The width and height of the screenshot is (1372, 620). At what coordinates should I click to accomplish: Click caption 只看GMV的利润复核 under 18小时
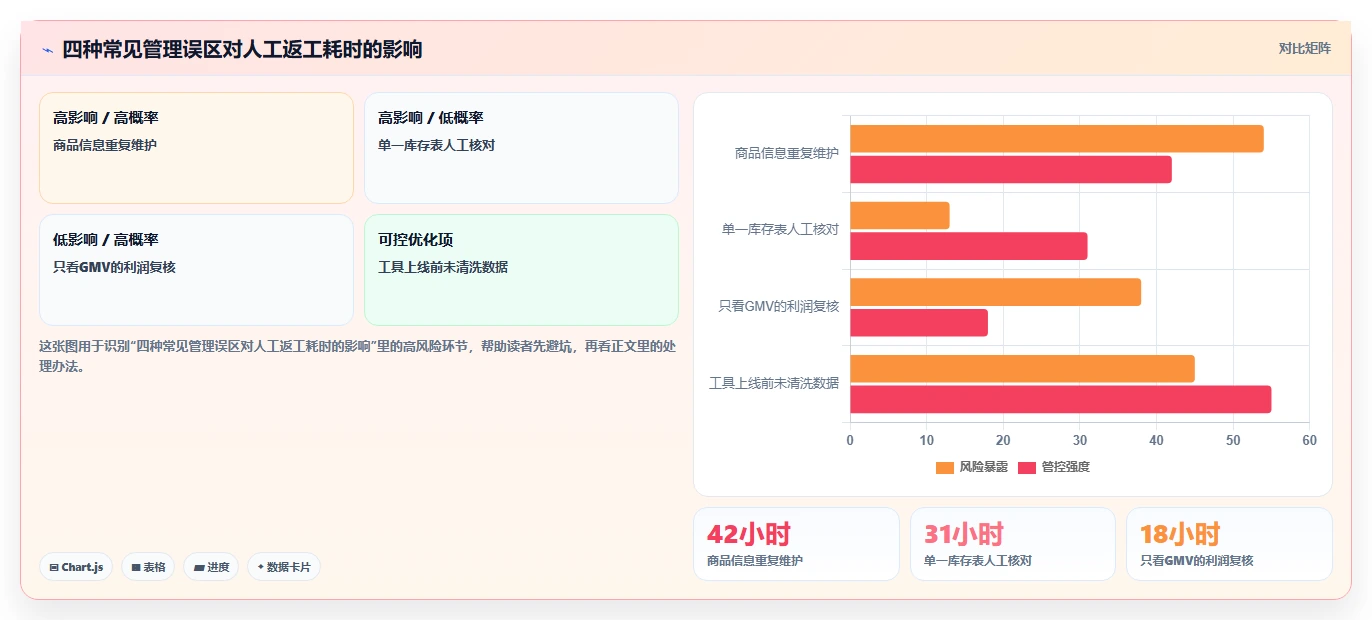pyautogui.click(x=1196, y=561)
